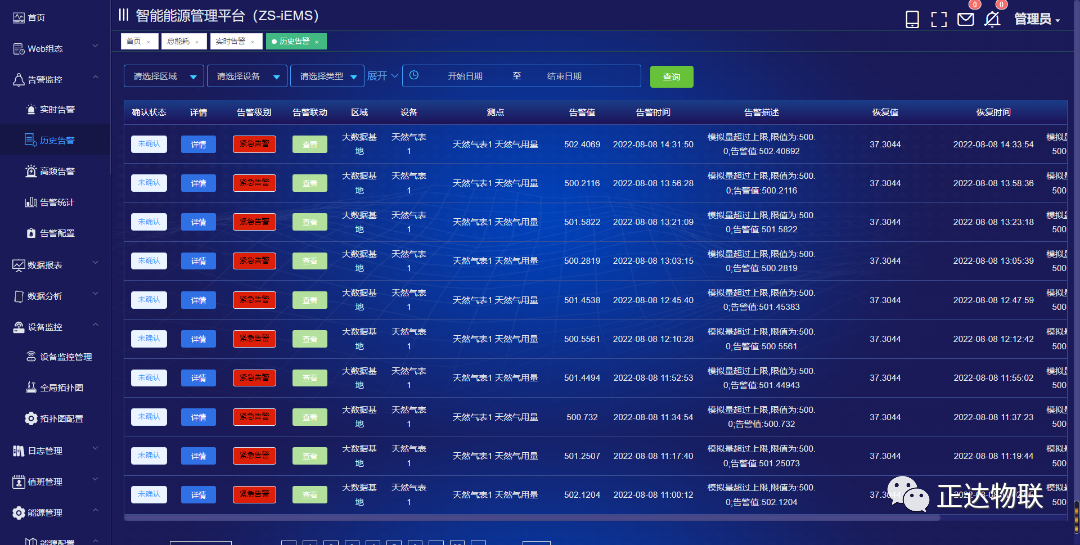This screenshot has width=1080, height=545.
Task: Open 拓扑图配置 gear item
Action: 54,419
